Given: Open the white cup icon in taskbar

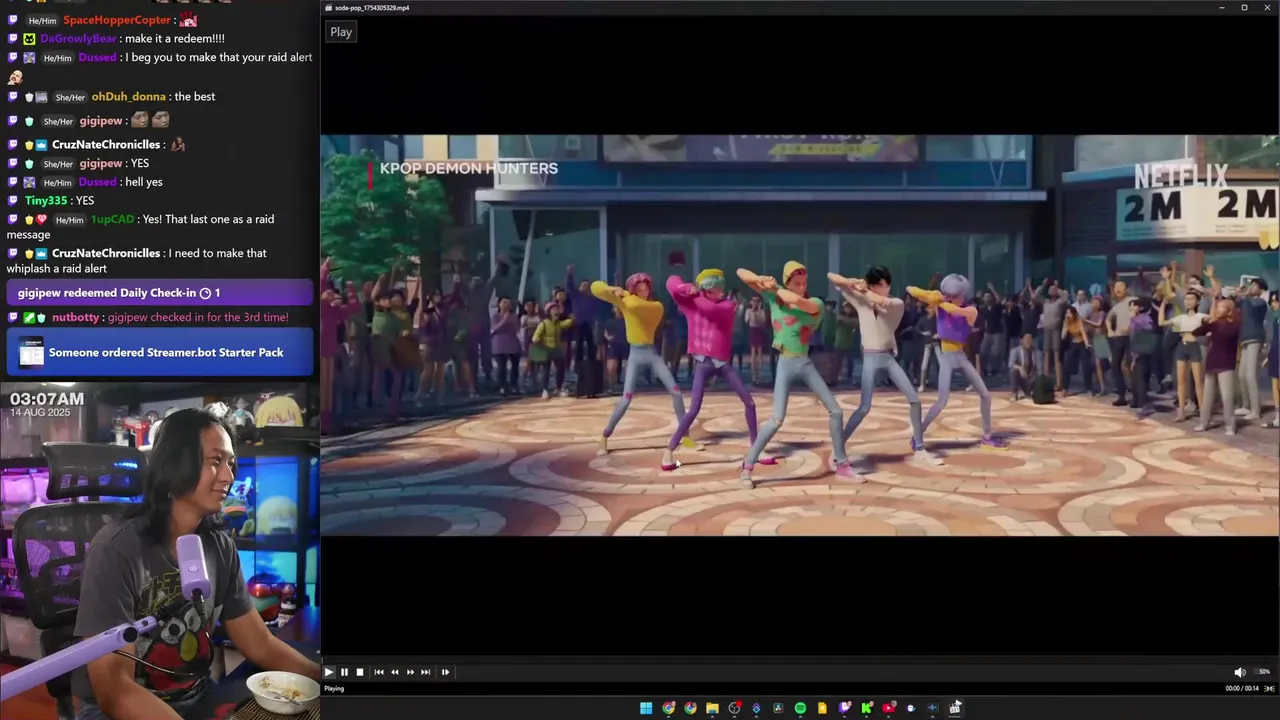Looking at the screenshot, I should tap(910, 708).
